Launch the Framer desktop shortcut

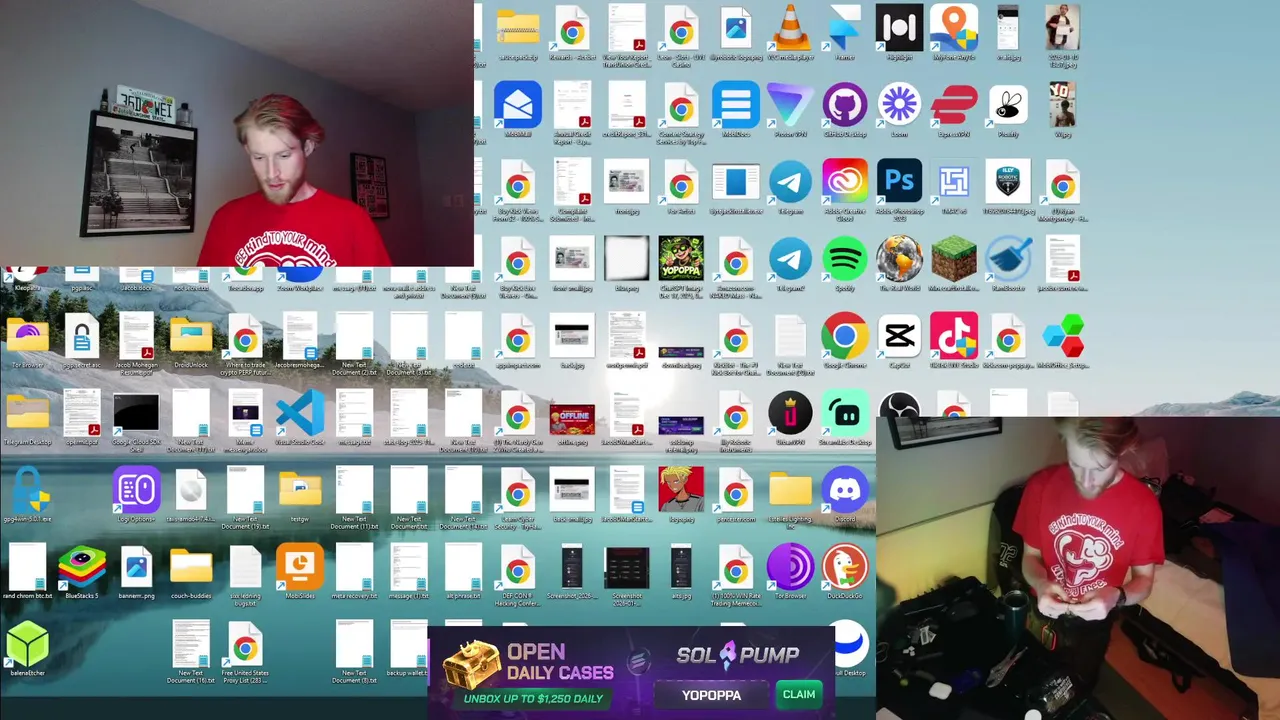click(x=844, y=28)
